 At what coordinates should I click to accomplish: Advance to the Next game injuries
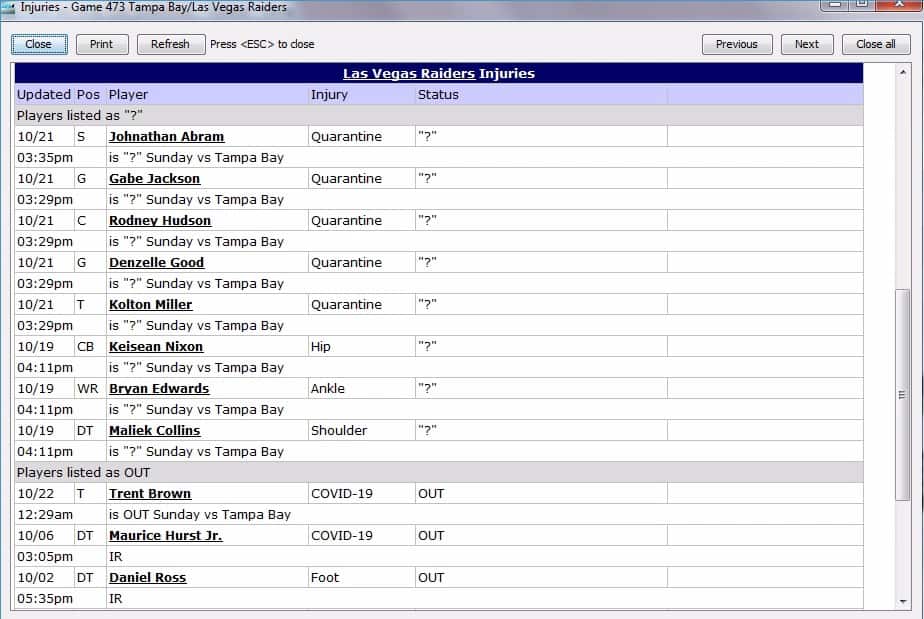coord(806,44)
